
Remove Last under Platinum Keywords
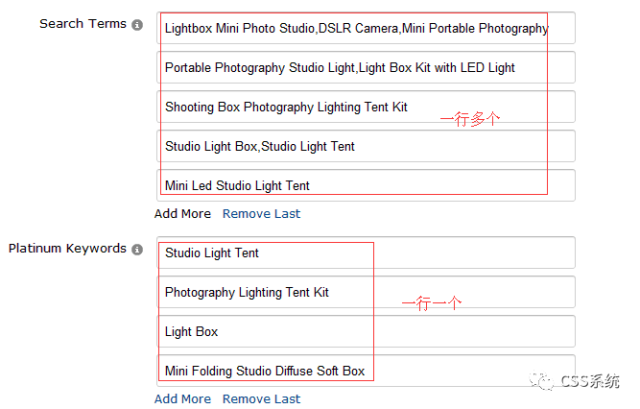[261, 398]
